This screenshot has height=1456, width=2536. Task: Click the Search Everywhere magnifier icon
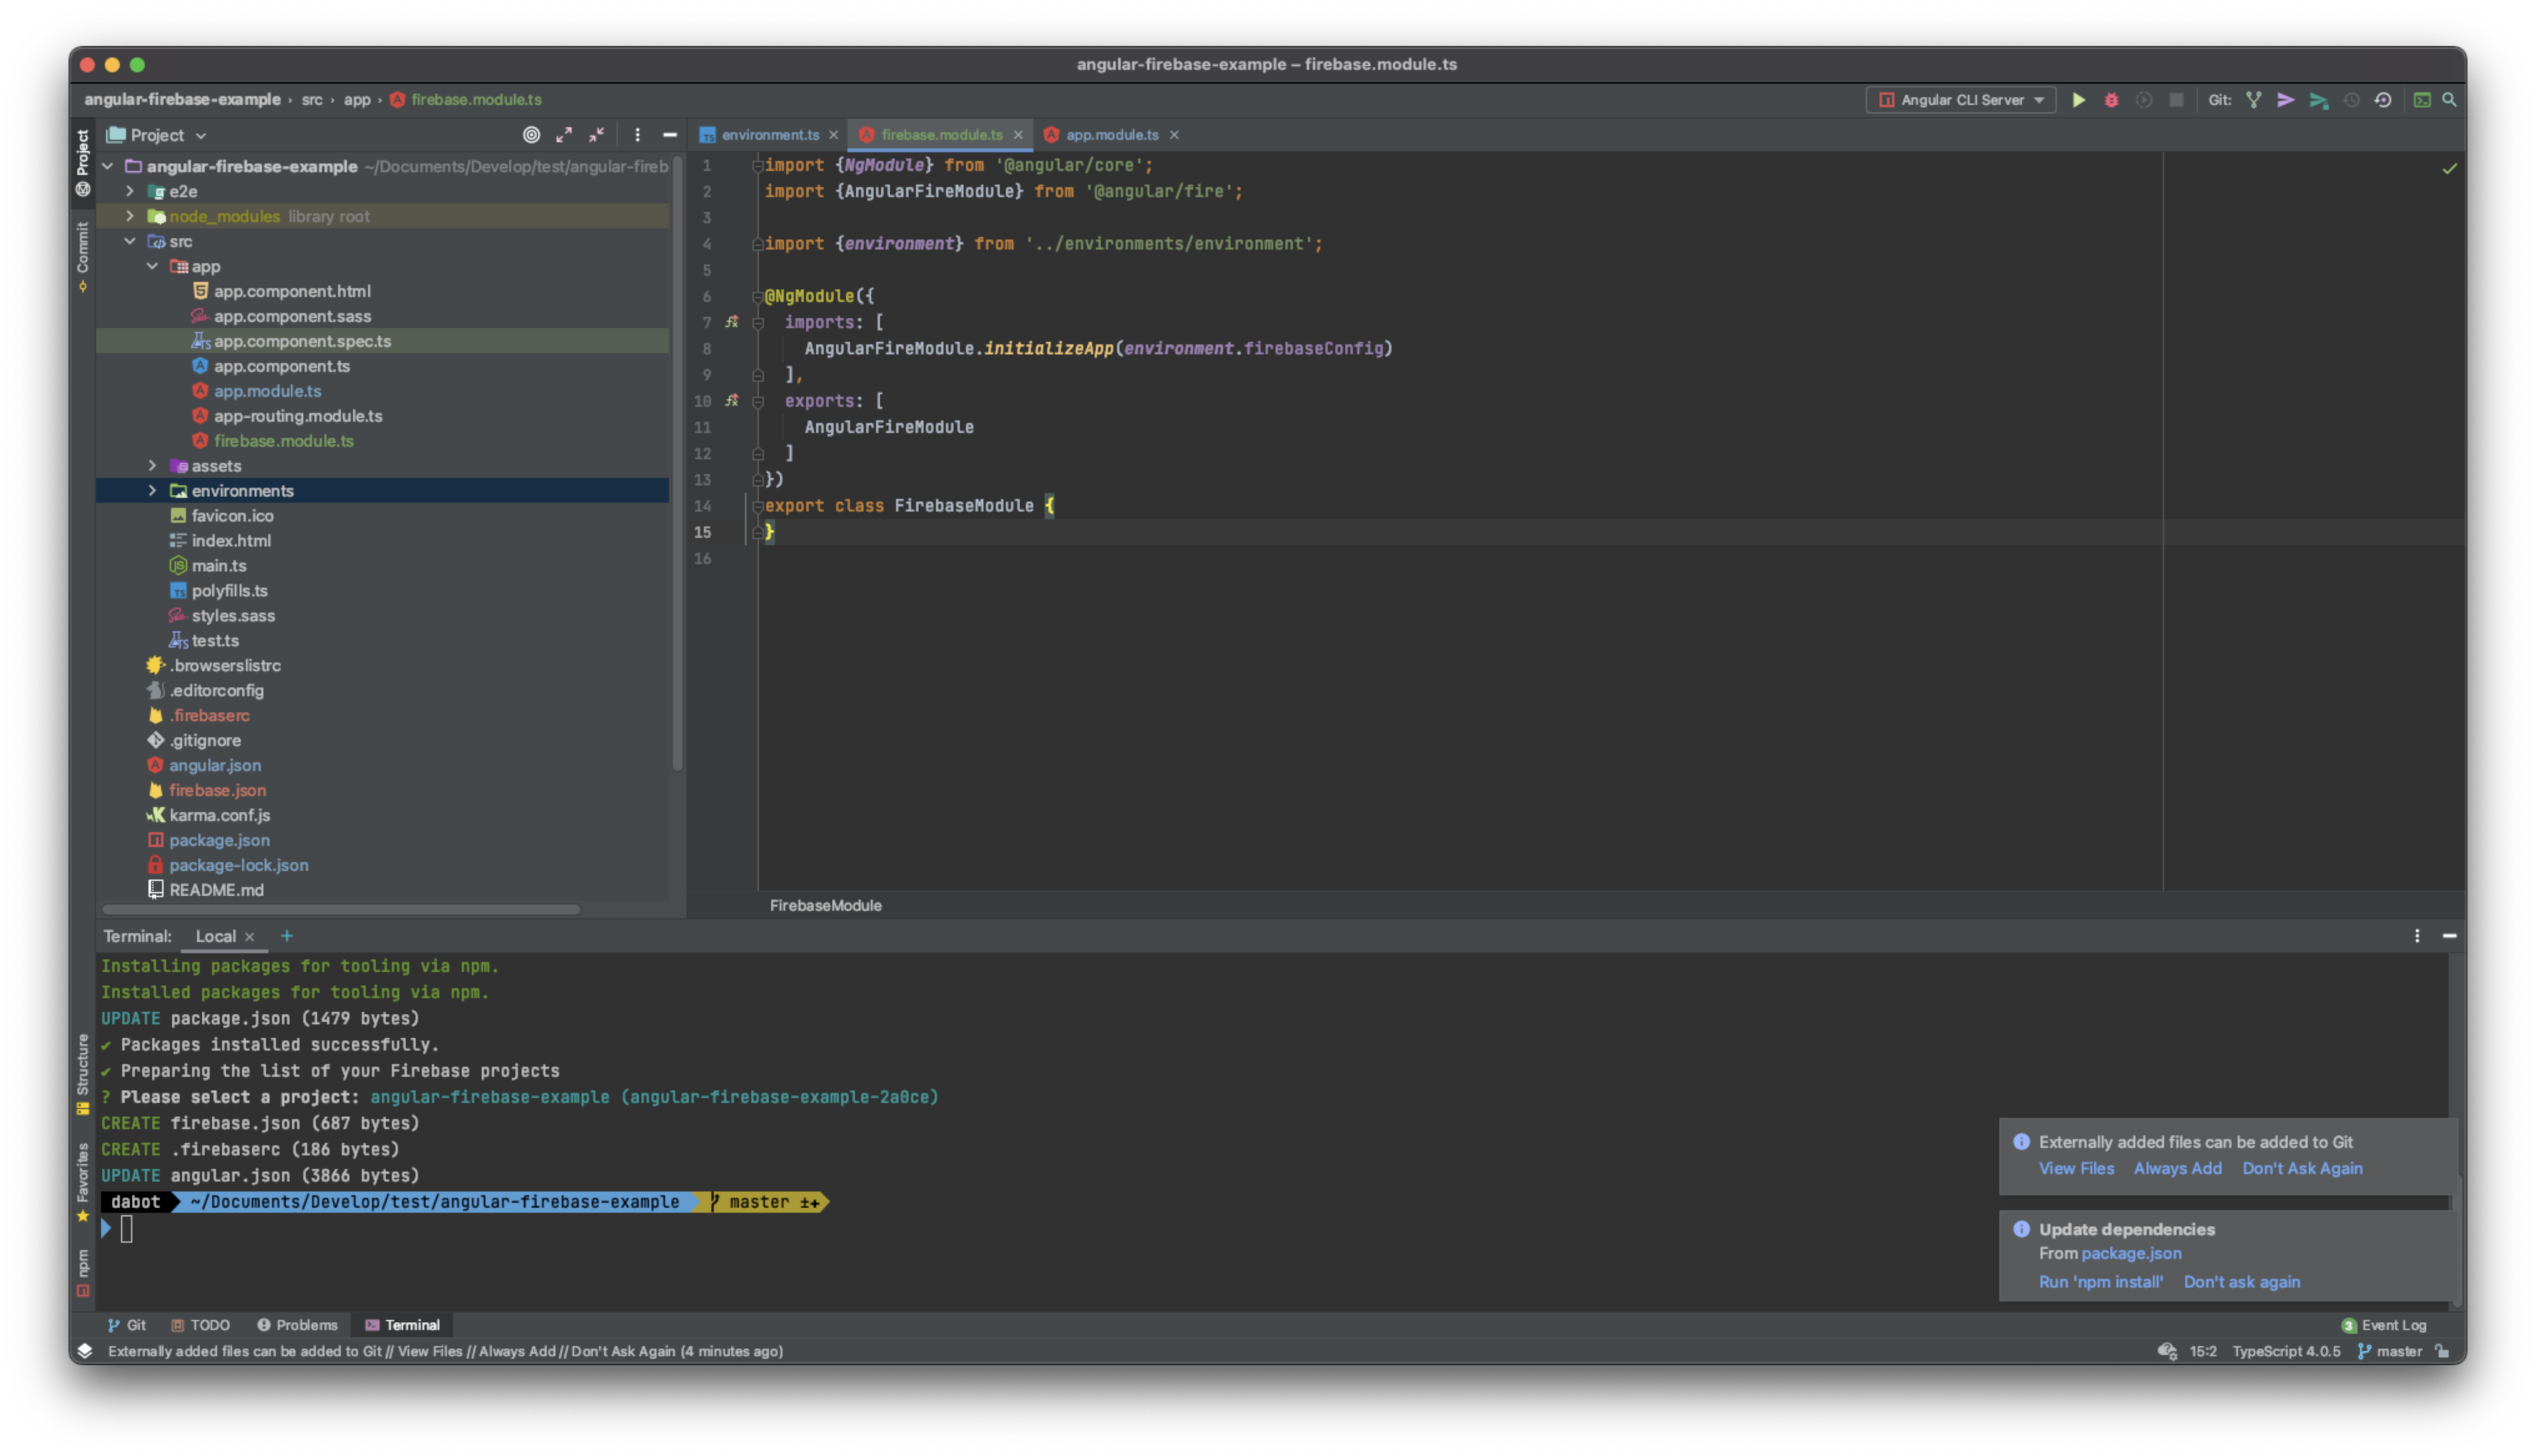[x=2449, y=100]
